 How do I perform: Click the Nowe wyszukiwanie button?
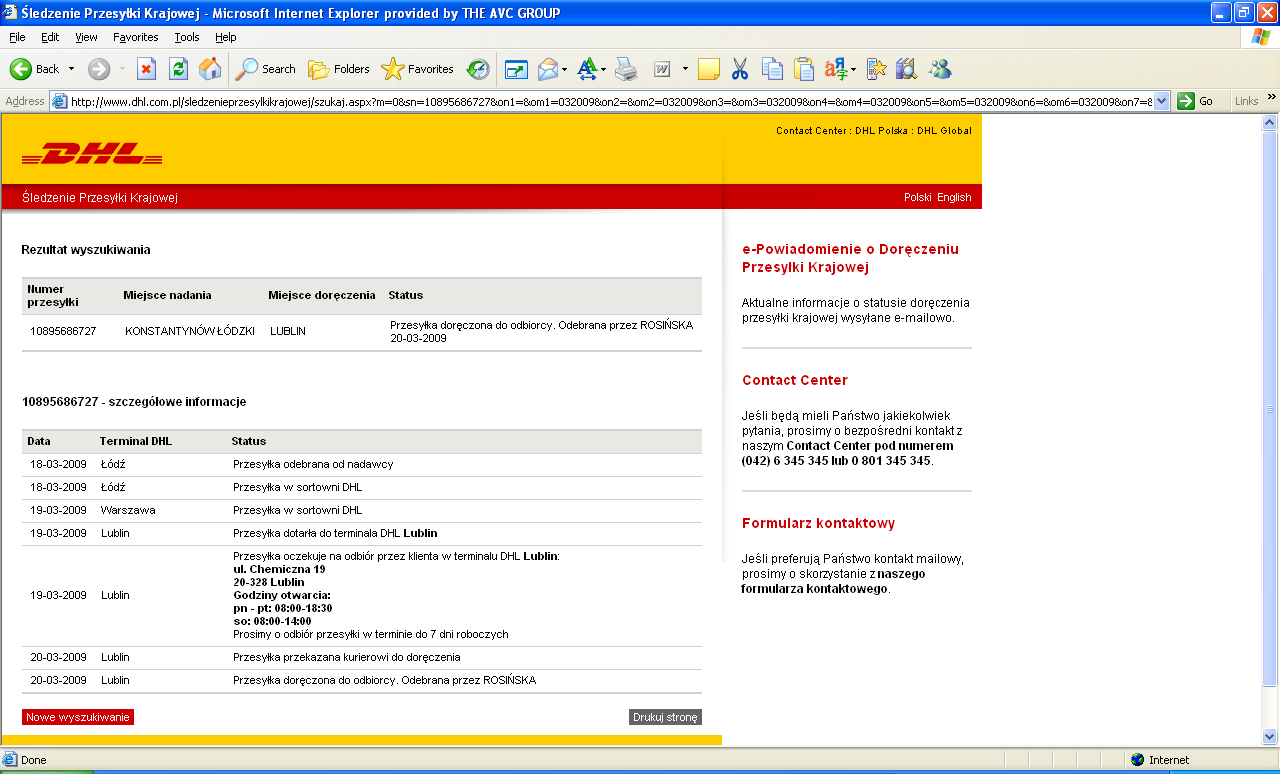point(78,717)
